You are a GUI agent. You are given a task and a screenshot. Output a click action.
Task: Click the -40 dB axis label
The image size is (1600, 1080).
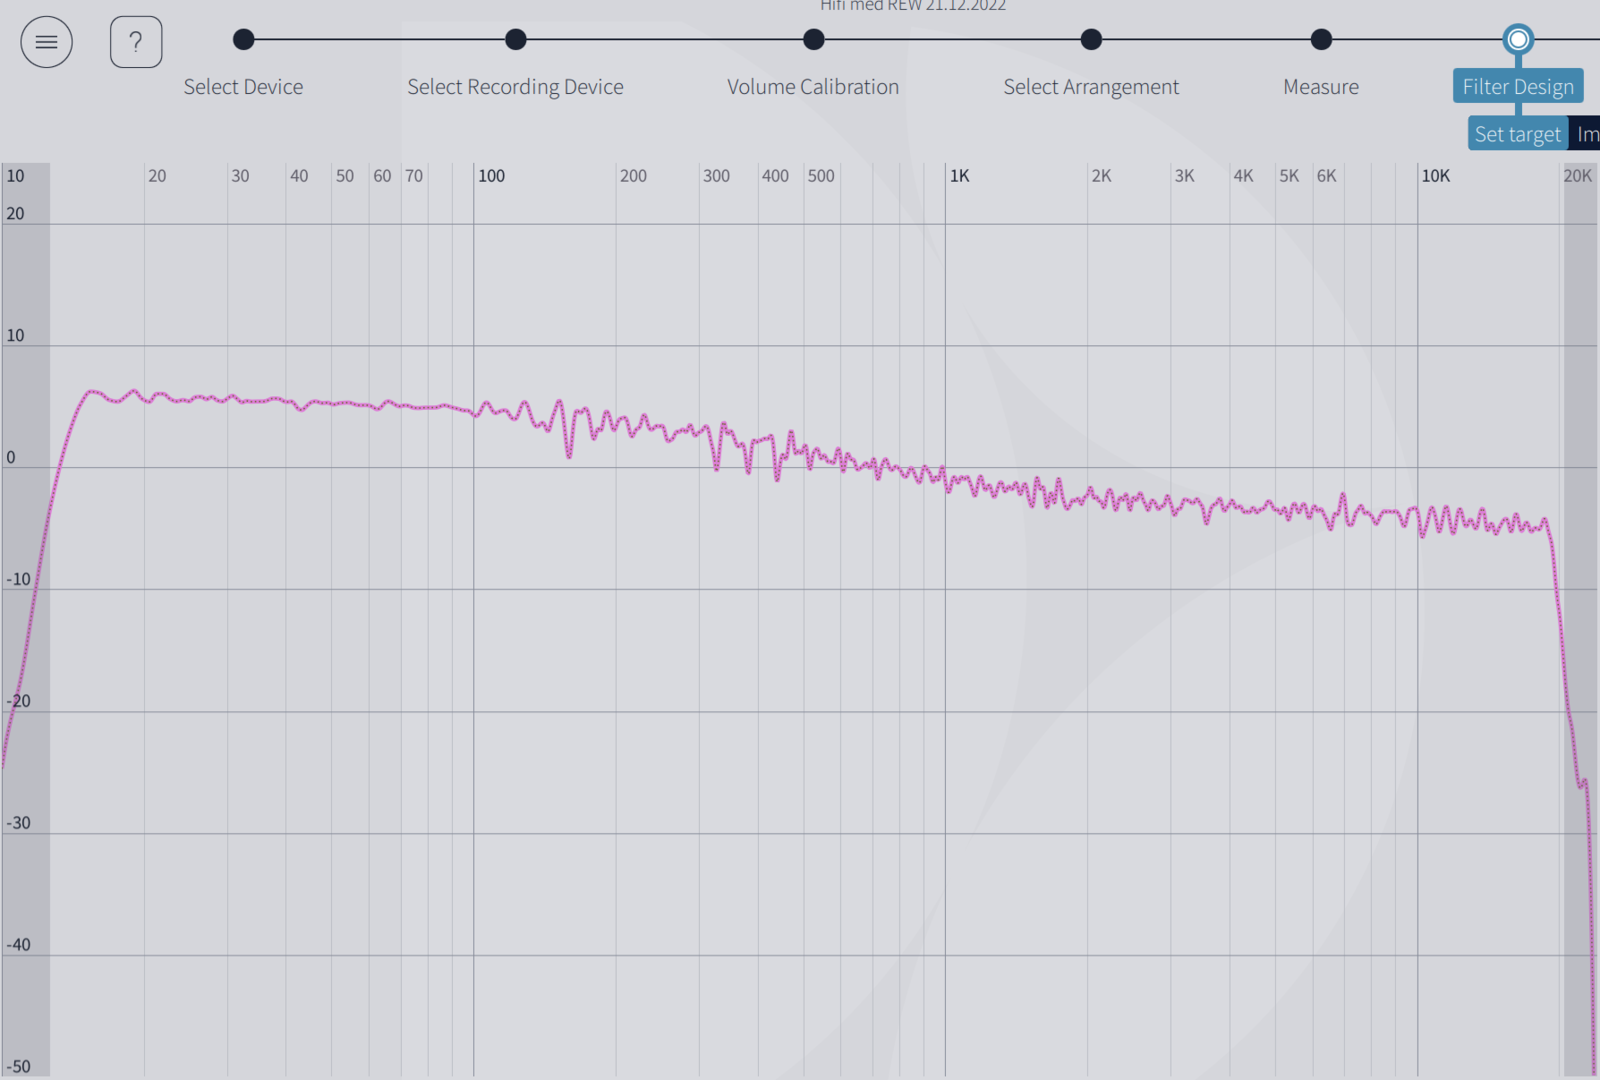point(18,945)
